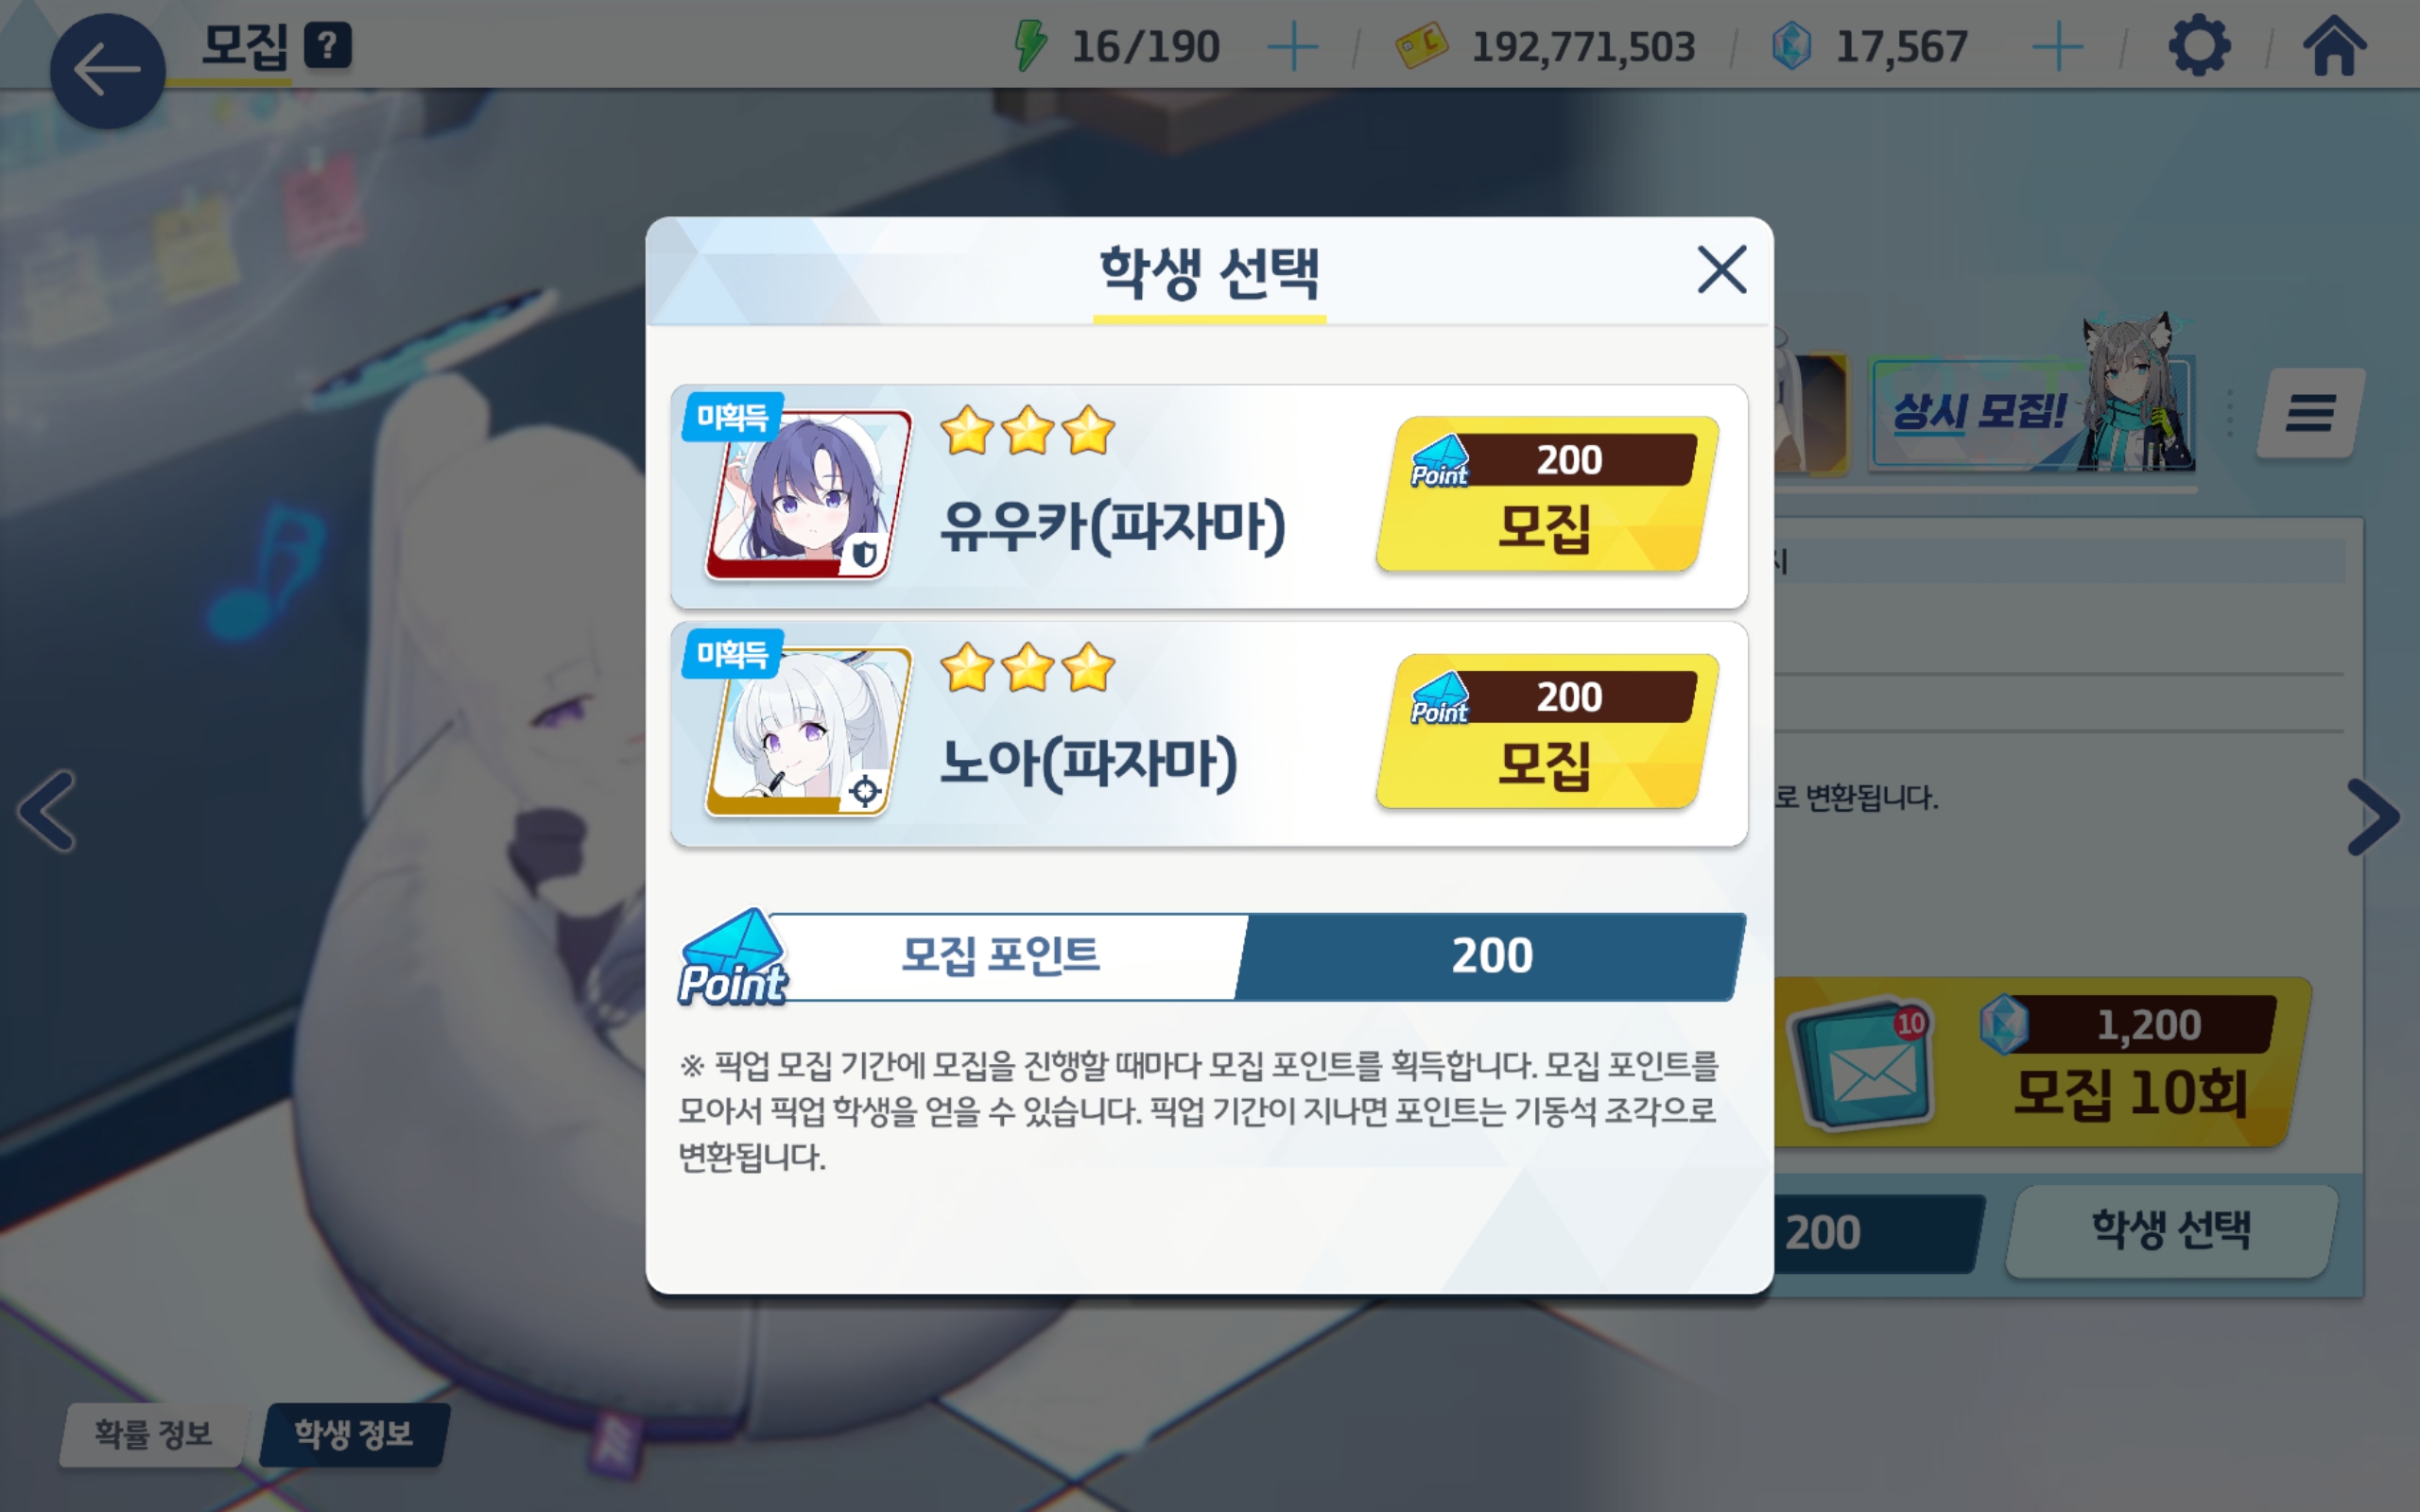The image size is (2420, 1512).
Task: Add energy with the plus beside 16/190
Action: point(1292,47)
